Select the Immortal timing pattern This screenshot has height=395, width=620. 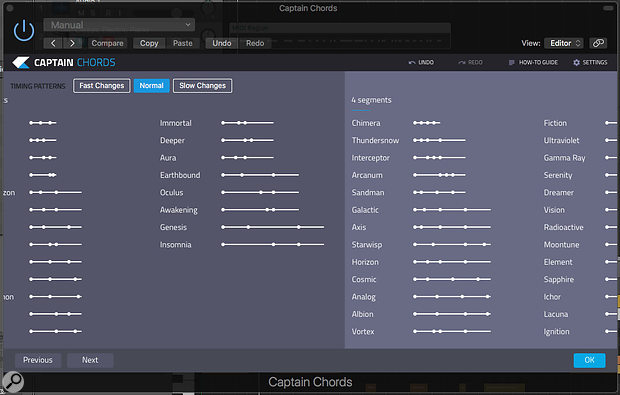click(x=176, y=123)
